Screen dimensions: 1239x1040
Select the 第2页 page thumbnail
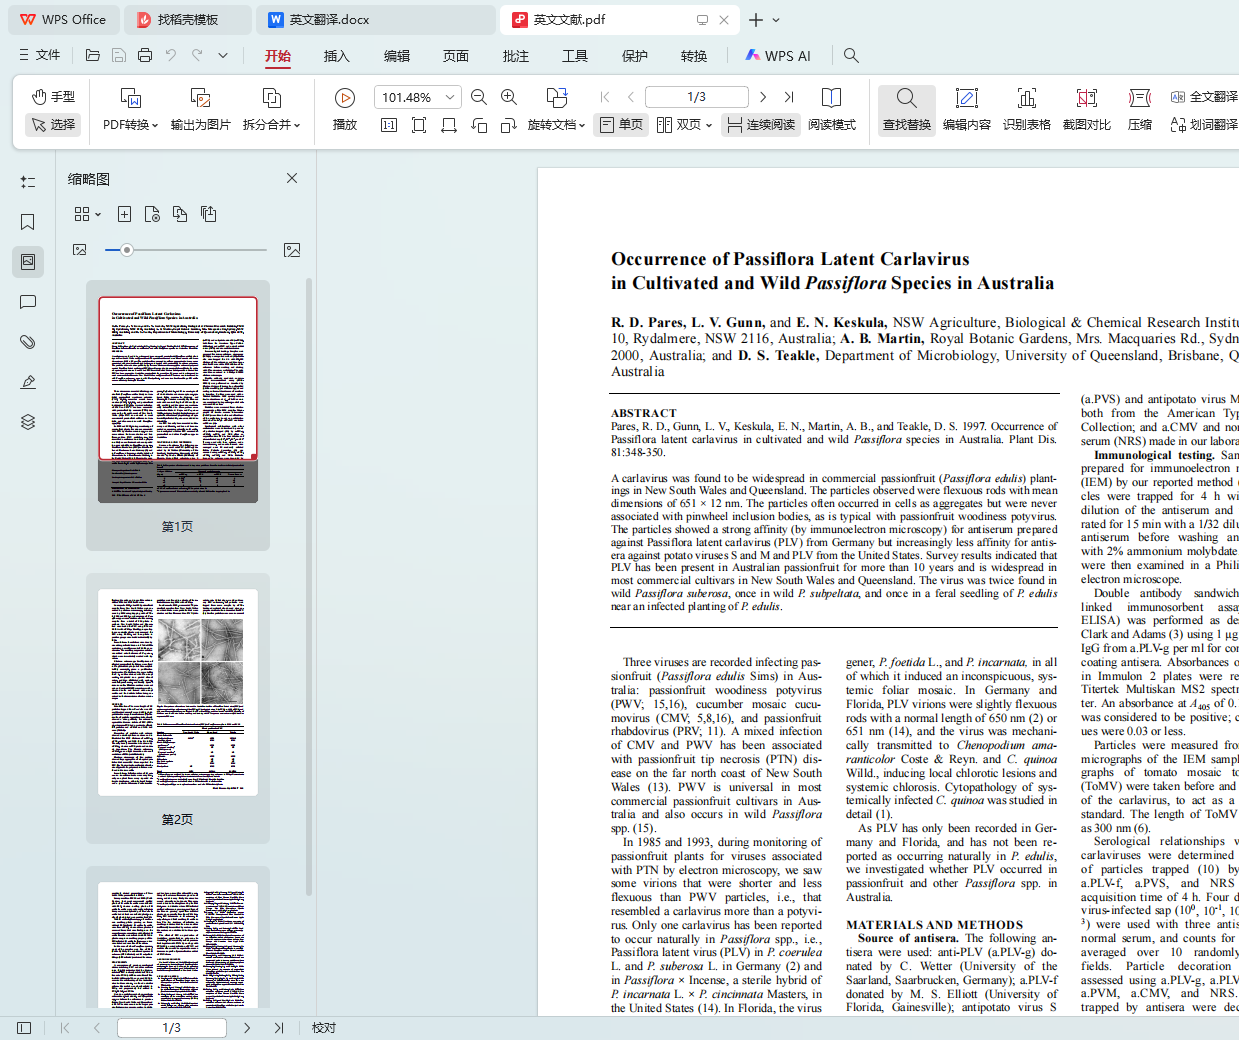178,692
